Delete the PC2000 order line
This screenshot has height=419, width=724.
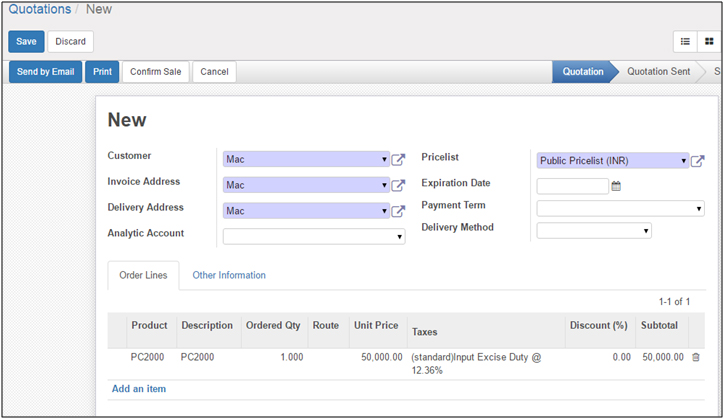[x=696, y=357]
